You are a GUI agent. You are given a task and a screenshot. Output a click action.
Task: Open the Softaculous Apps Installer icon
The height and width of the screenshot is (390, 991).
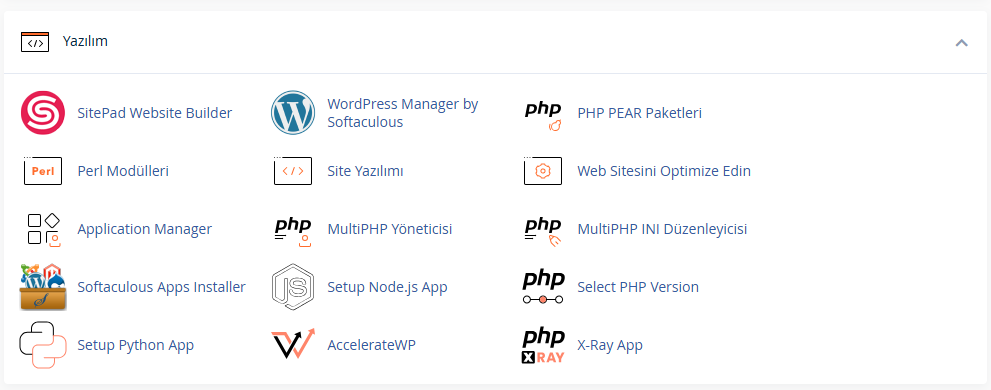point(42,288)
